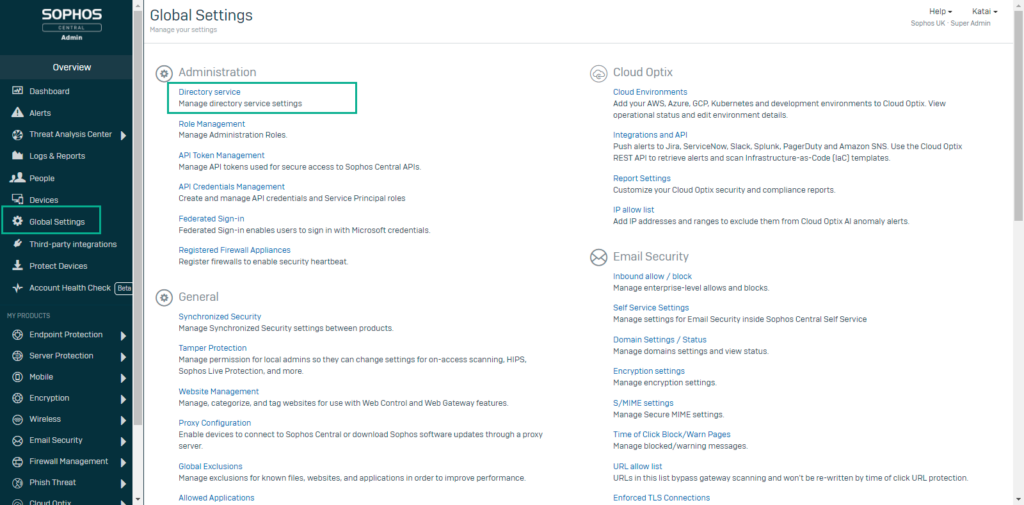Screen dimensions: 1024x505
Task: Open the Help dropdown menu
Action: pyautogui.click(x=940, y=11)
